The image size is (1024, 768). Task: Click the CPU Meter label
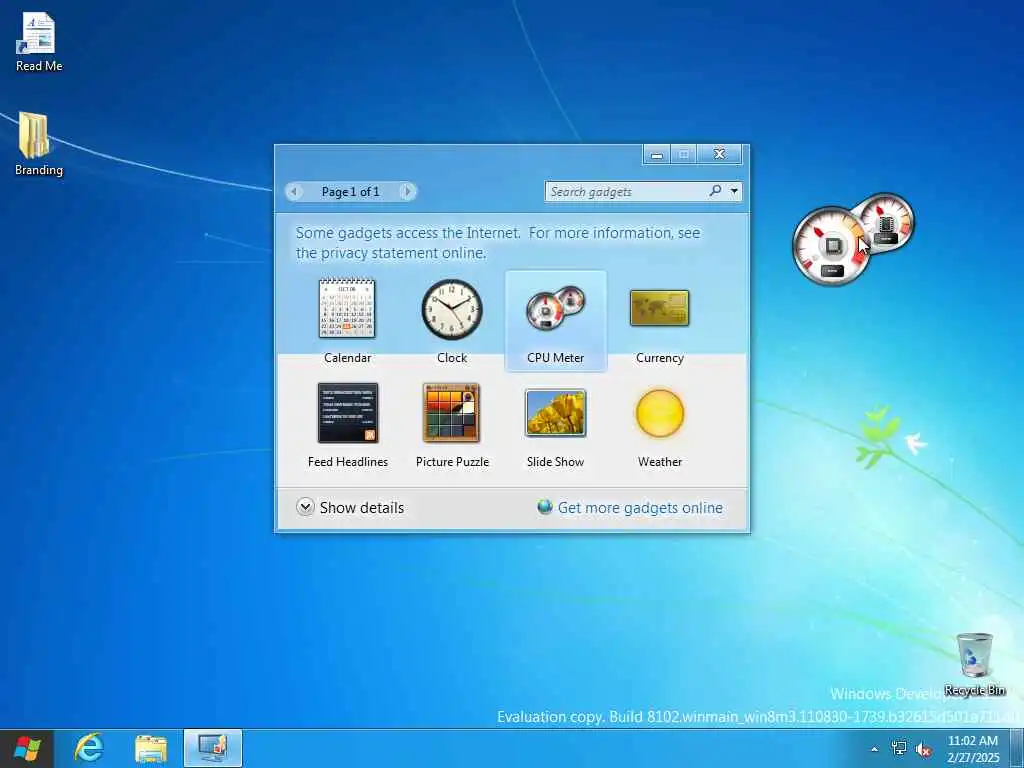coord(556,358)
